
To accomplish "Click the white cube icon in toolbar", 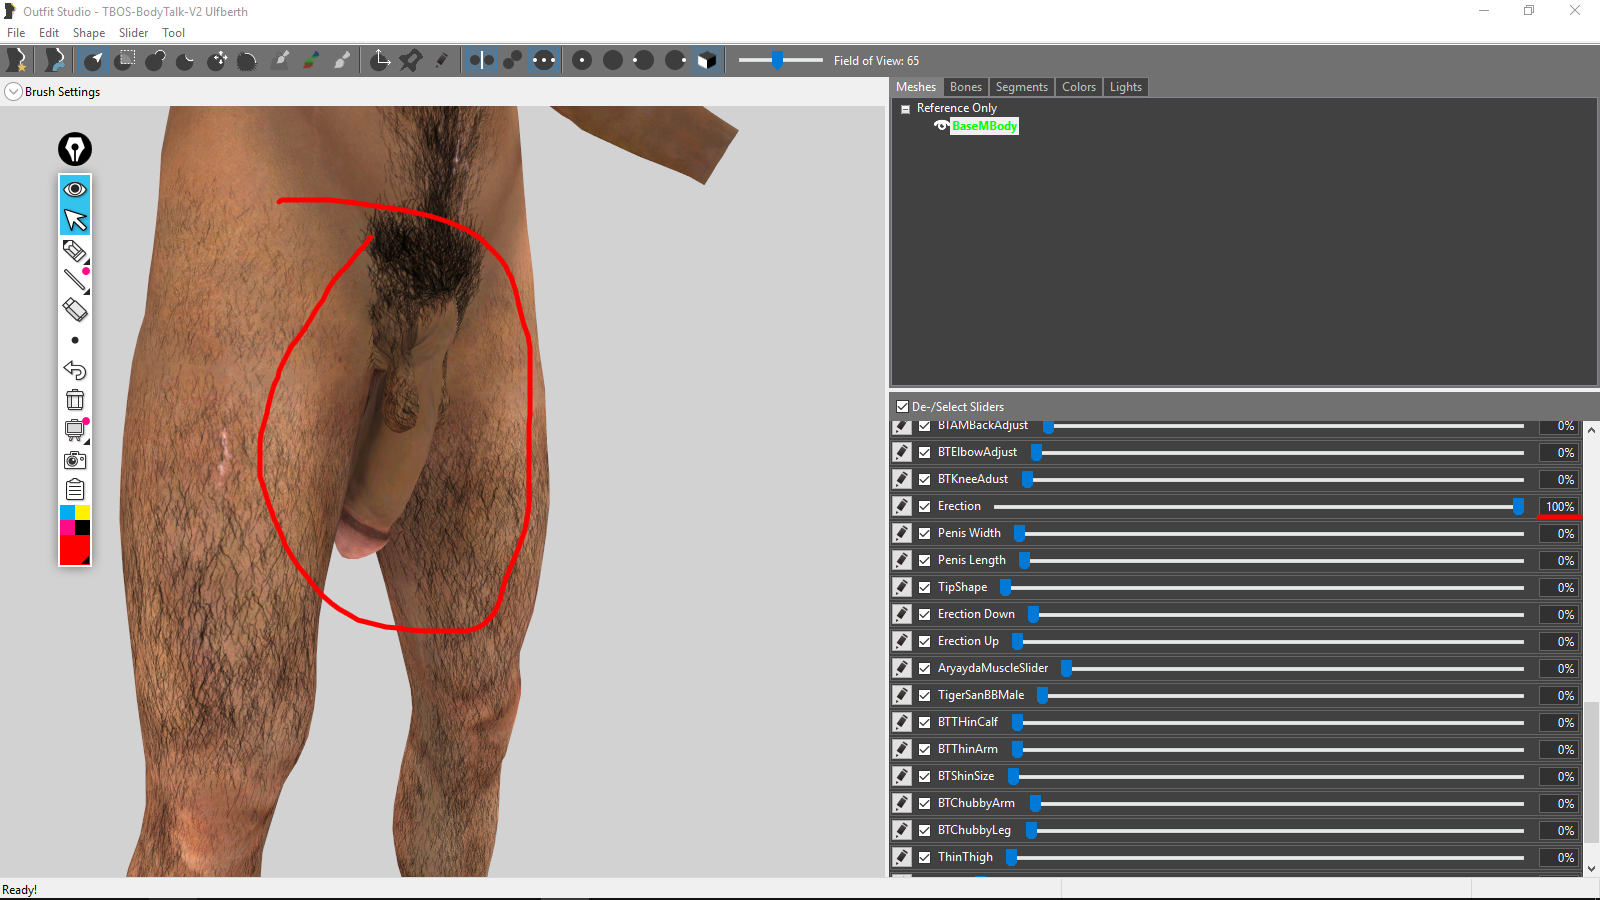I will [707, 61].
